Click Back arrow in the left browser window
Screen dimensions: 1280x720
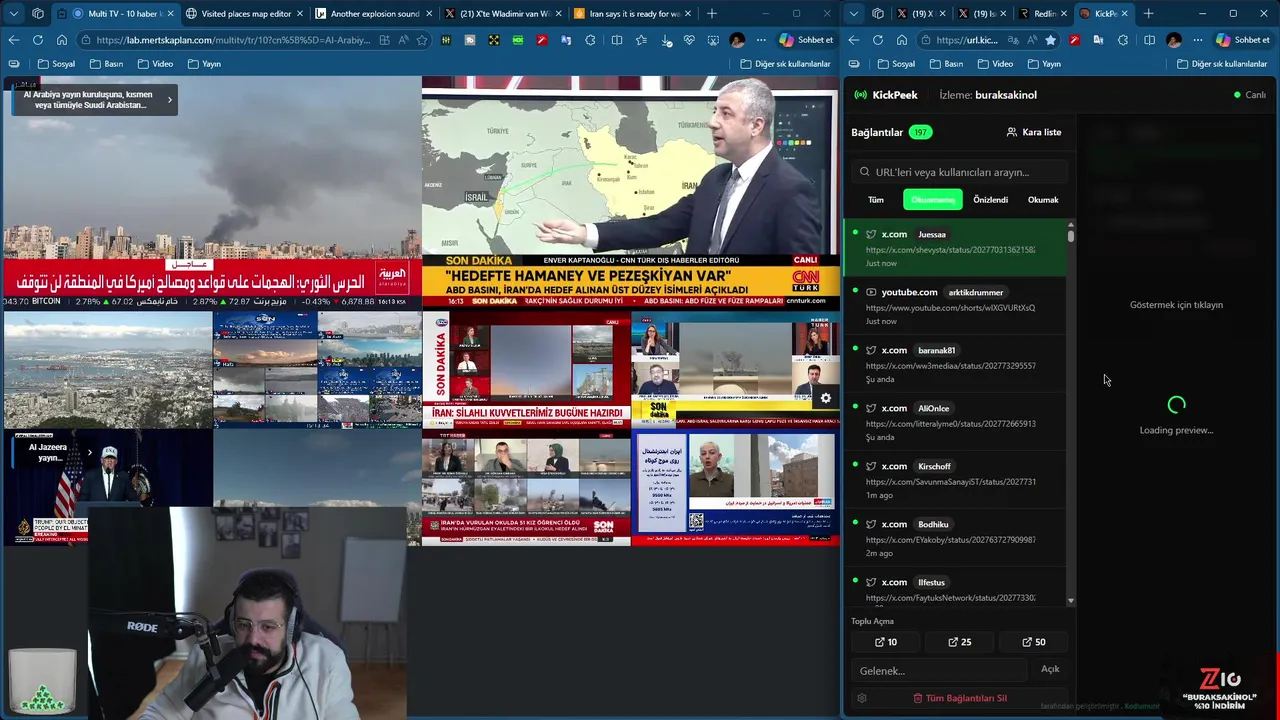[14, 40]
